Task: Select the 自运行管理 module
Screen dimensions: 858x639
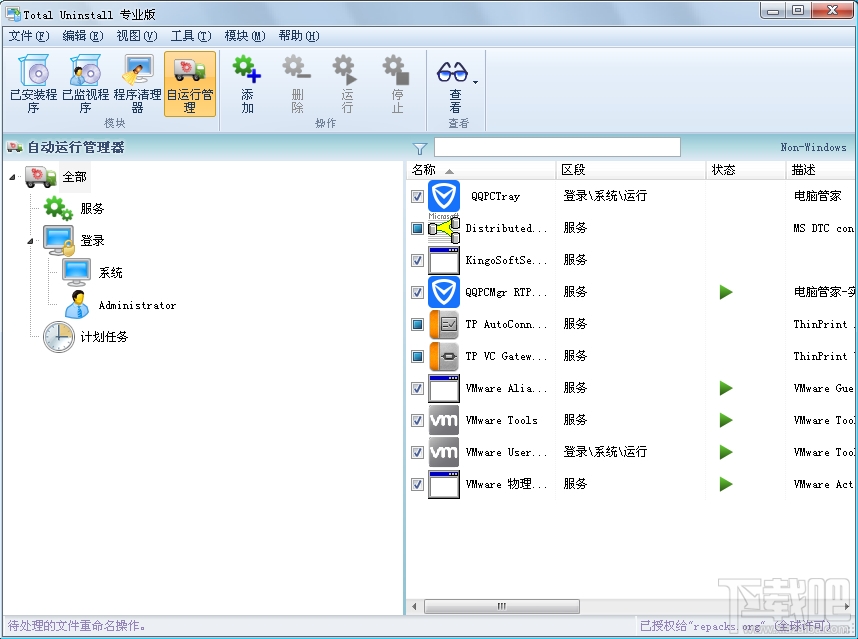Action: pyautogui.click(x=190, y=85)
